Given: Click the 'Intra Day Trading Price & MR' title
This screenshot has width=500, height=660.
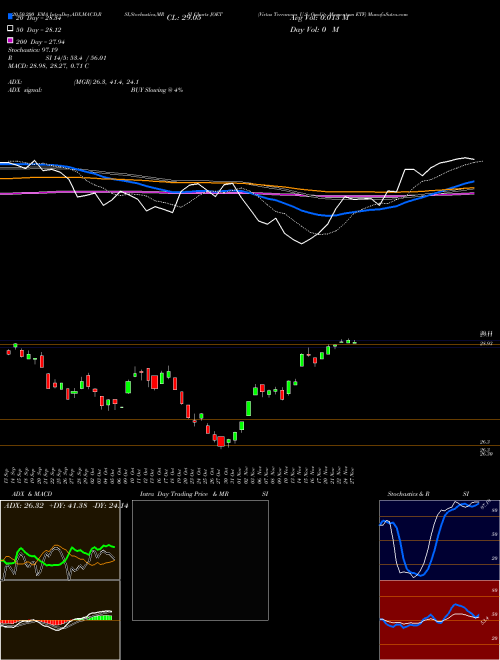Looking at the screenshot, I should click(x=184, y=494).
